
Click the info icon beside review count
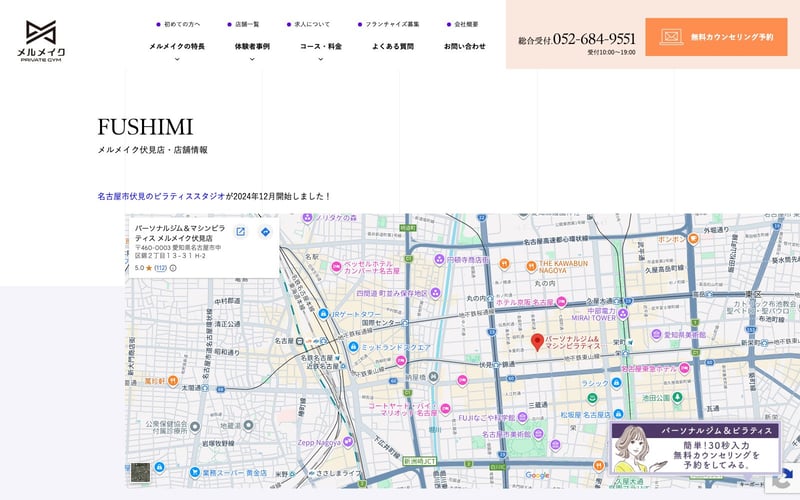coord(173,268)
